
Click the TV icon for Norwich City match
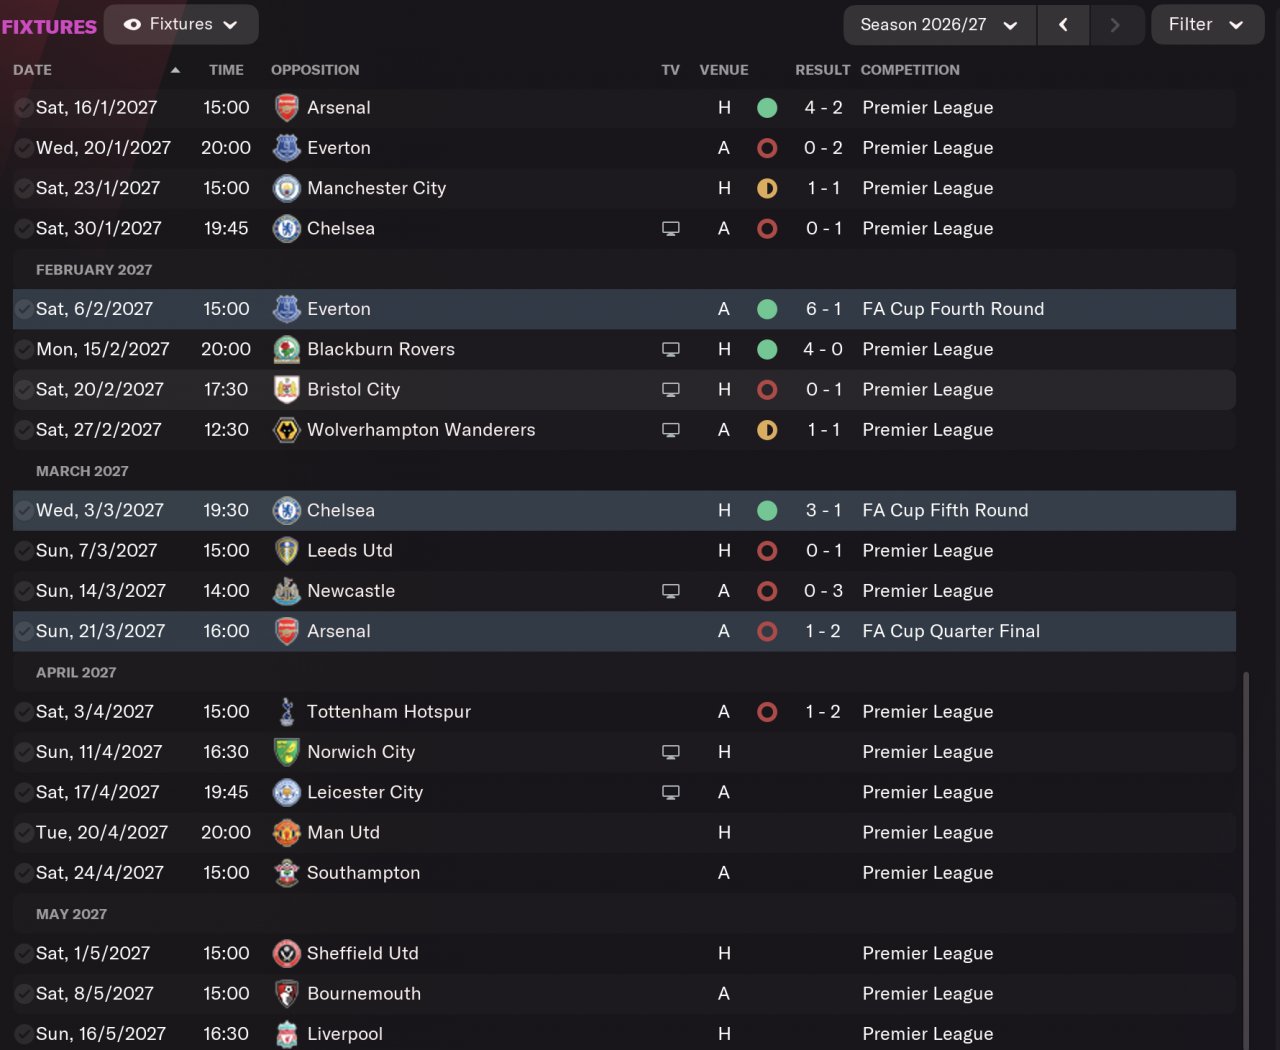coord(671,752)
